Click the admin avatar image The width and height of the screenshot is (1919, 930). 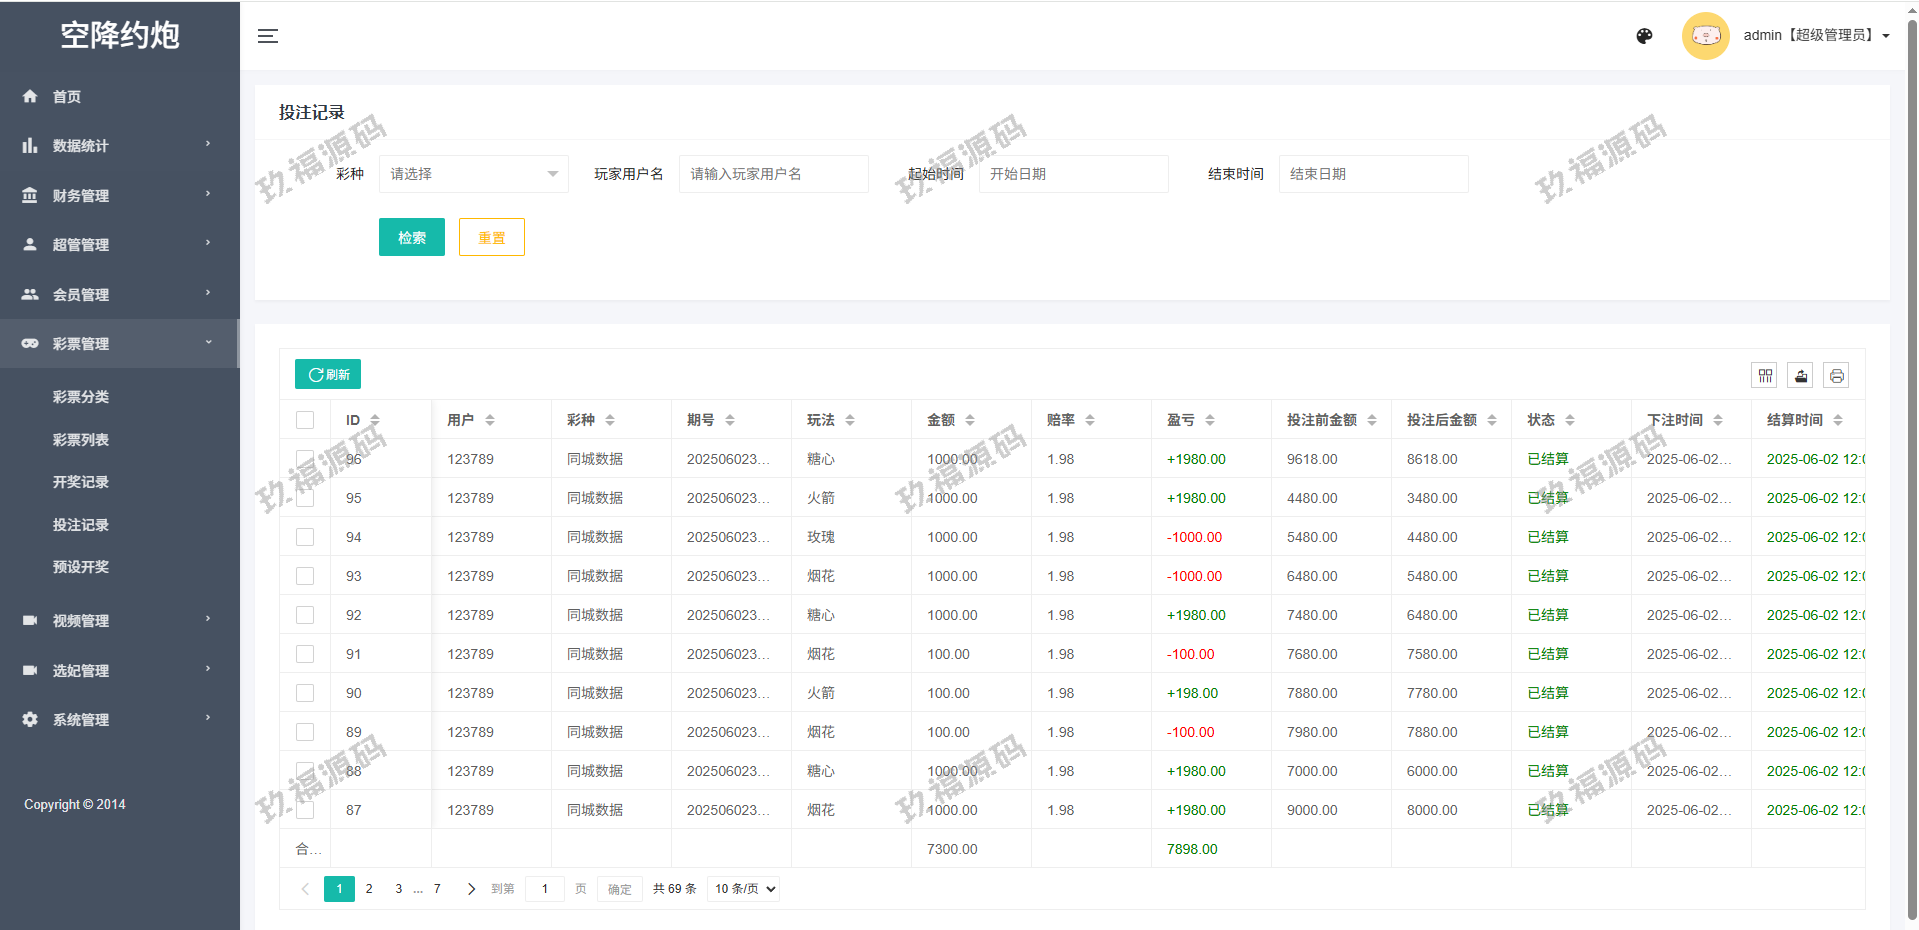pos(1705,36)
